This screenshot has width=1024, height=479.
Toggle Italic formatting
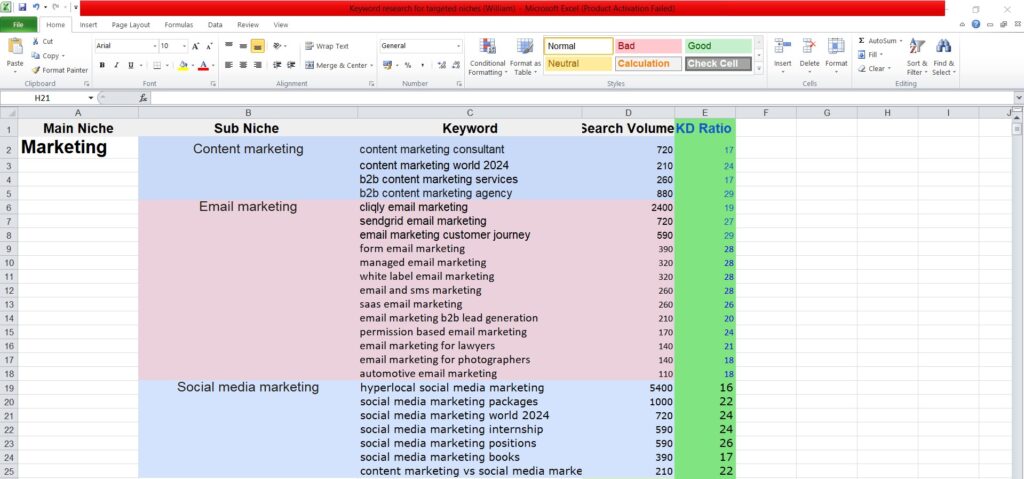coord(116,65)
